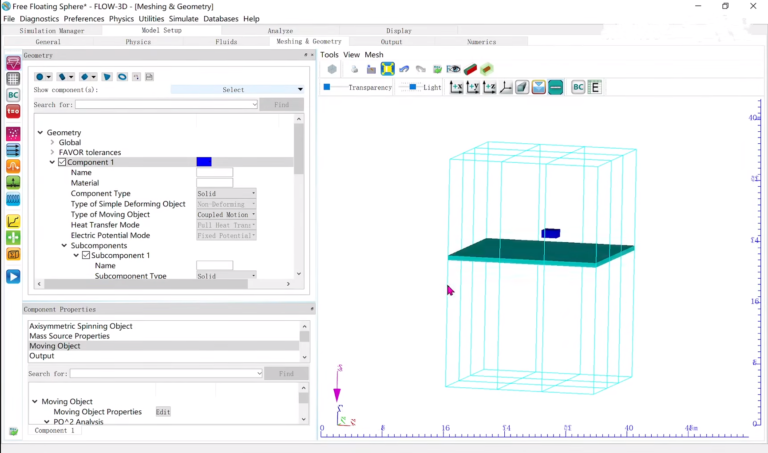This screenshot has height=453, width=768.
Task: Click the cone geometry icon in Geometry toolbar
Action: [107, 77]
